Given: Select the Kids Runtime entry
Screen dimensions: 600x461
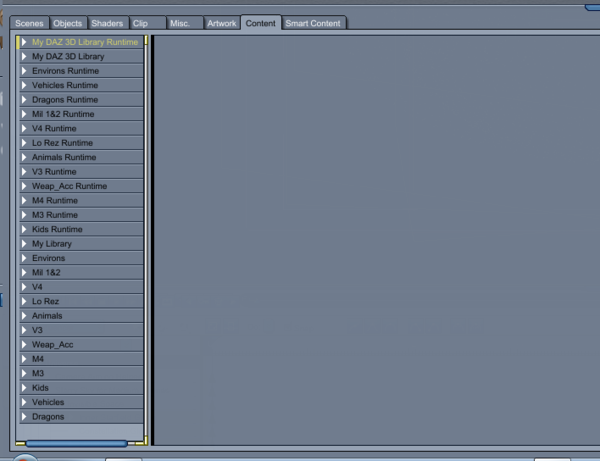Looking at the screenshot, I should pyautogui.click(x=82, y=229).
